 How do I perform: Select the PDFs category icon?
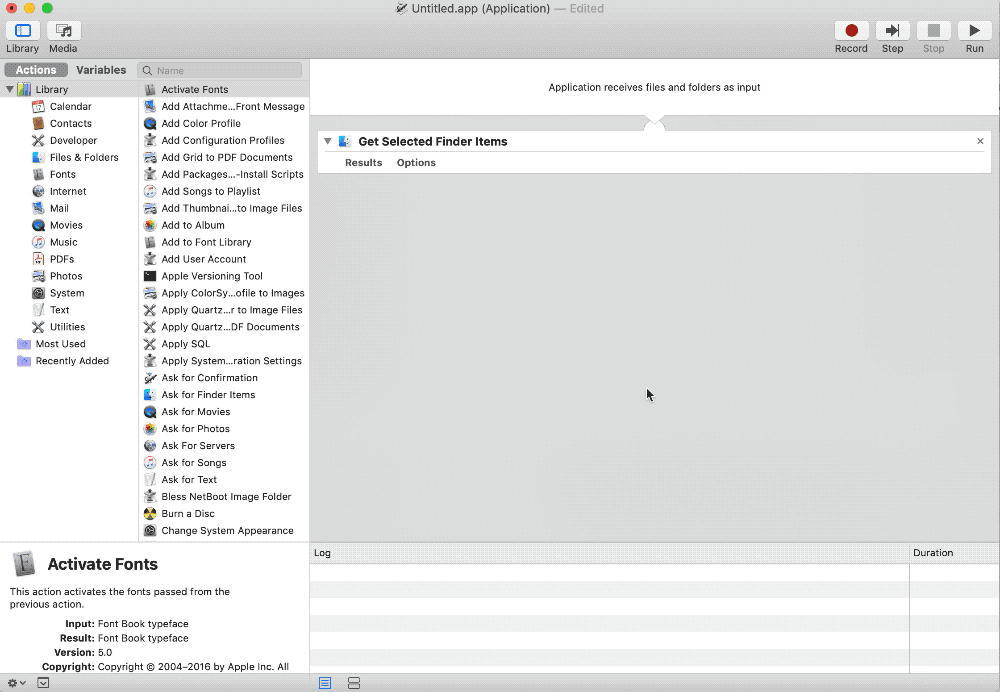point(38,259)
